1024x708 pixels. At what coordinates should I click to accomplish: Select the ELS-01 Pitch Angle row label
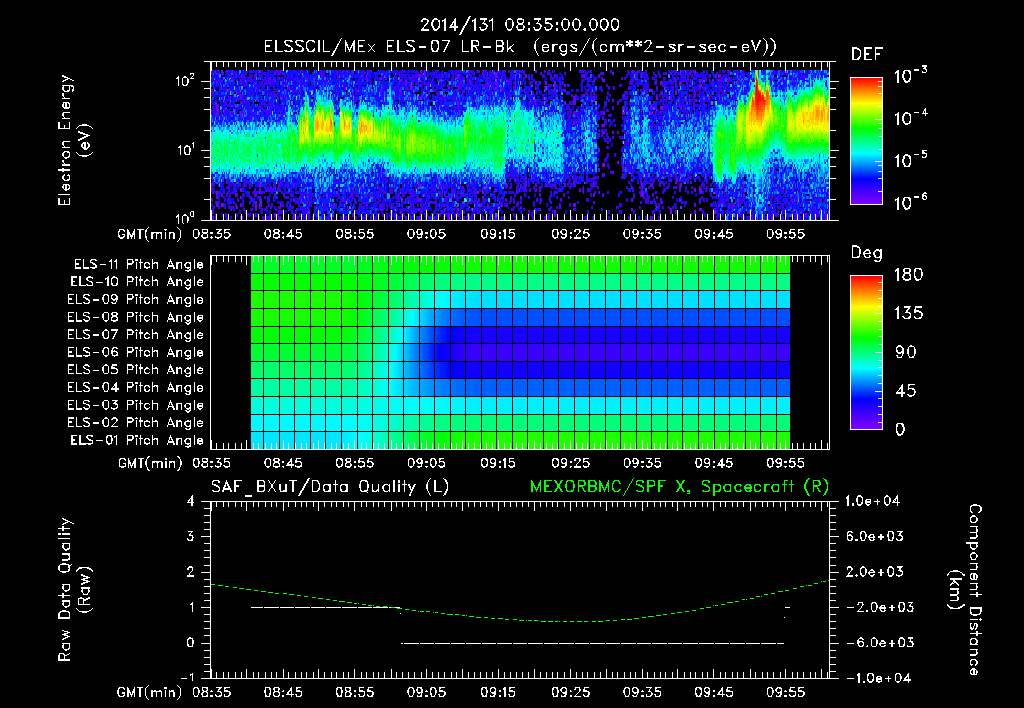point(137,440)
